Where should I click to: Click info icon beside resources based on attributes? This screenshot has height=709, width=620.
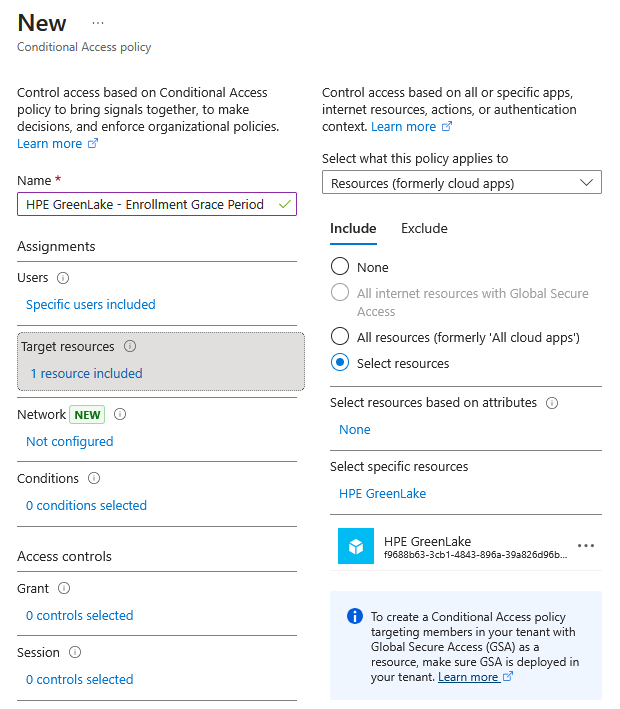(x=552, y=403)
